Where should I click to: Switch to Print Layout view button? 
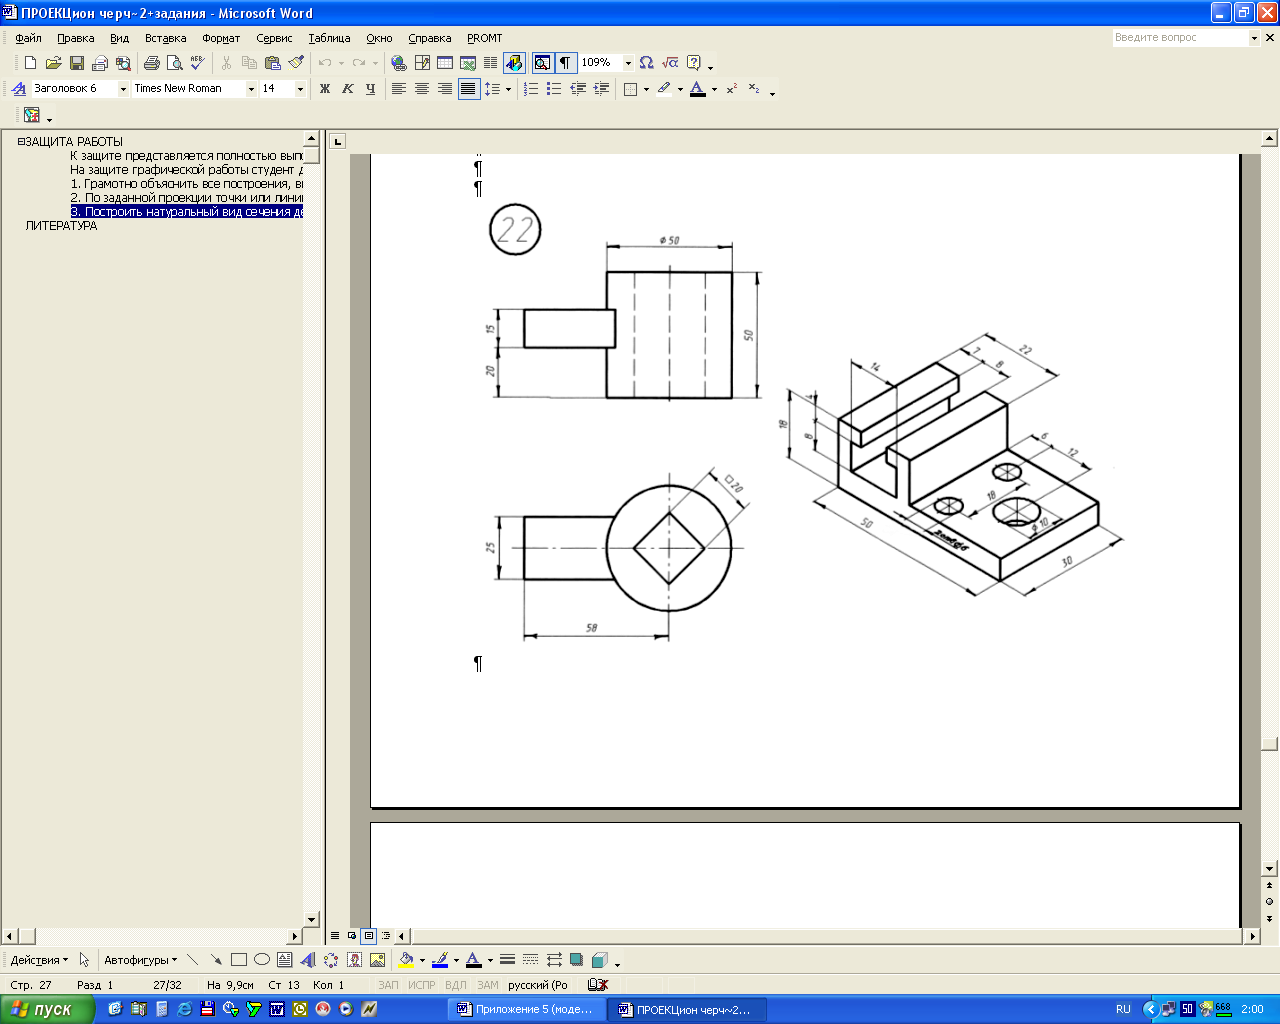(x=368, y=936)
